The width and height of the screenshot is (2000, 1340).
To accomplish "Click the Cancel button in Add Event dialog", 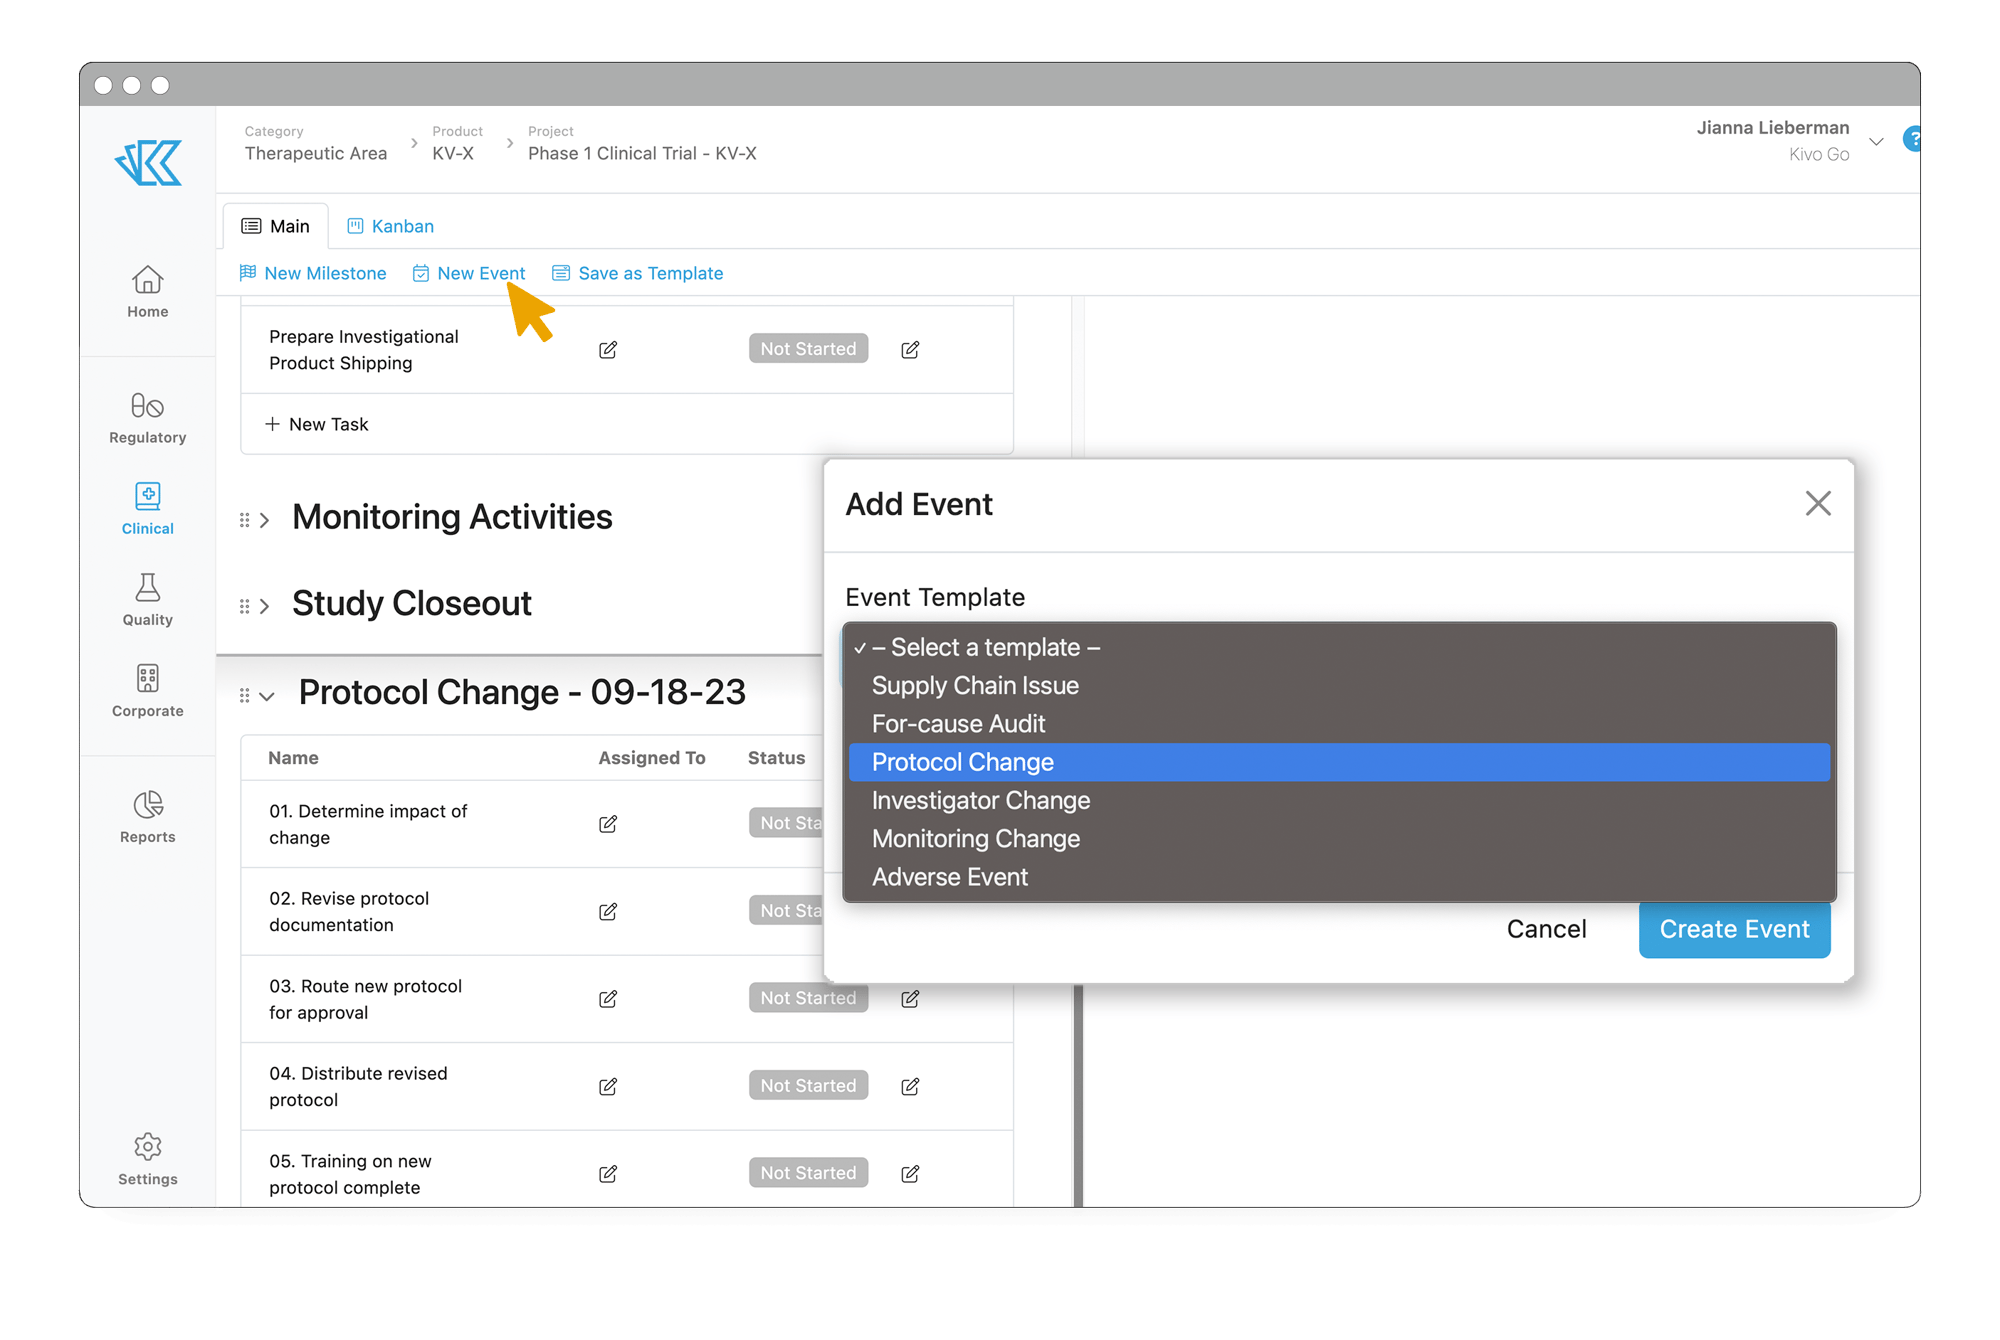I will tap(1547, 929).
